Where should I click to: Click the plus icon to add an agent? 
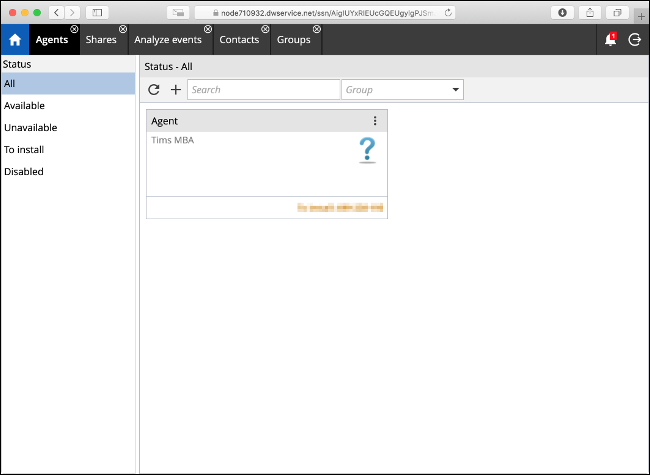[176, 90]
